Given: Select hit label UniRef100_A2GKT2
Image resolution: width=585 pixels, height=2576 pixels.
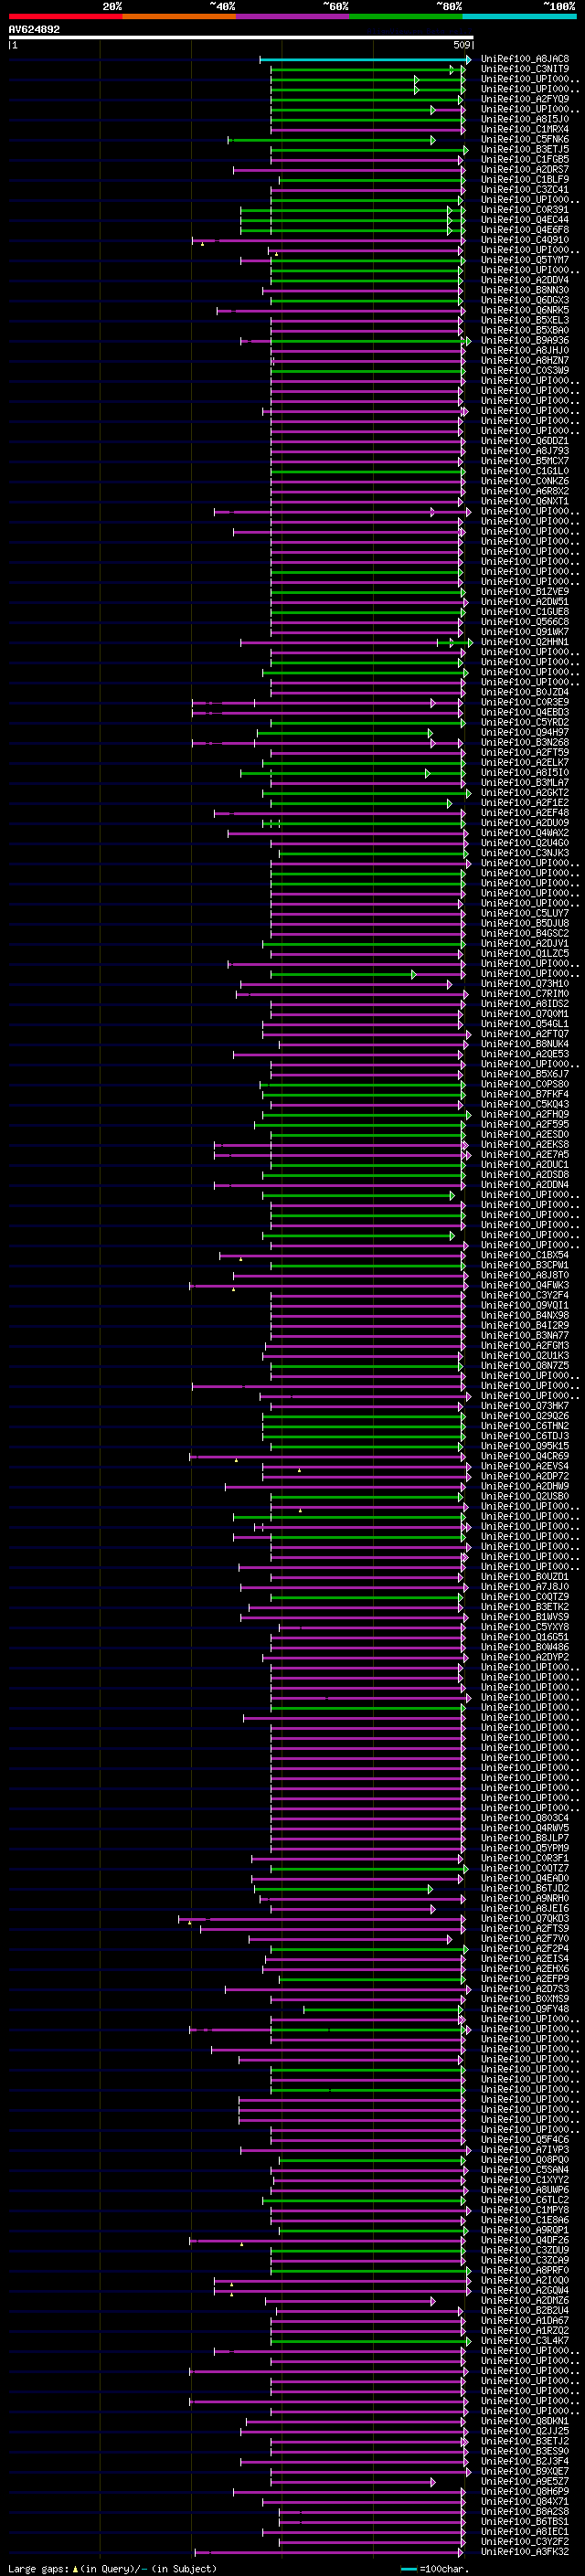Looking at the screenshot, I should pyautogui.click(x=525, y=793).
